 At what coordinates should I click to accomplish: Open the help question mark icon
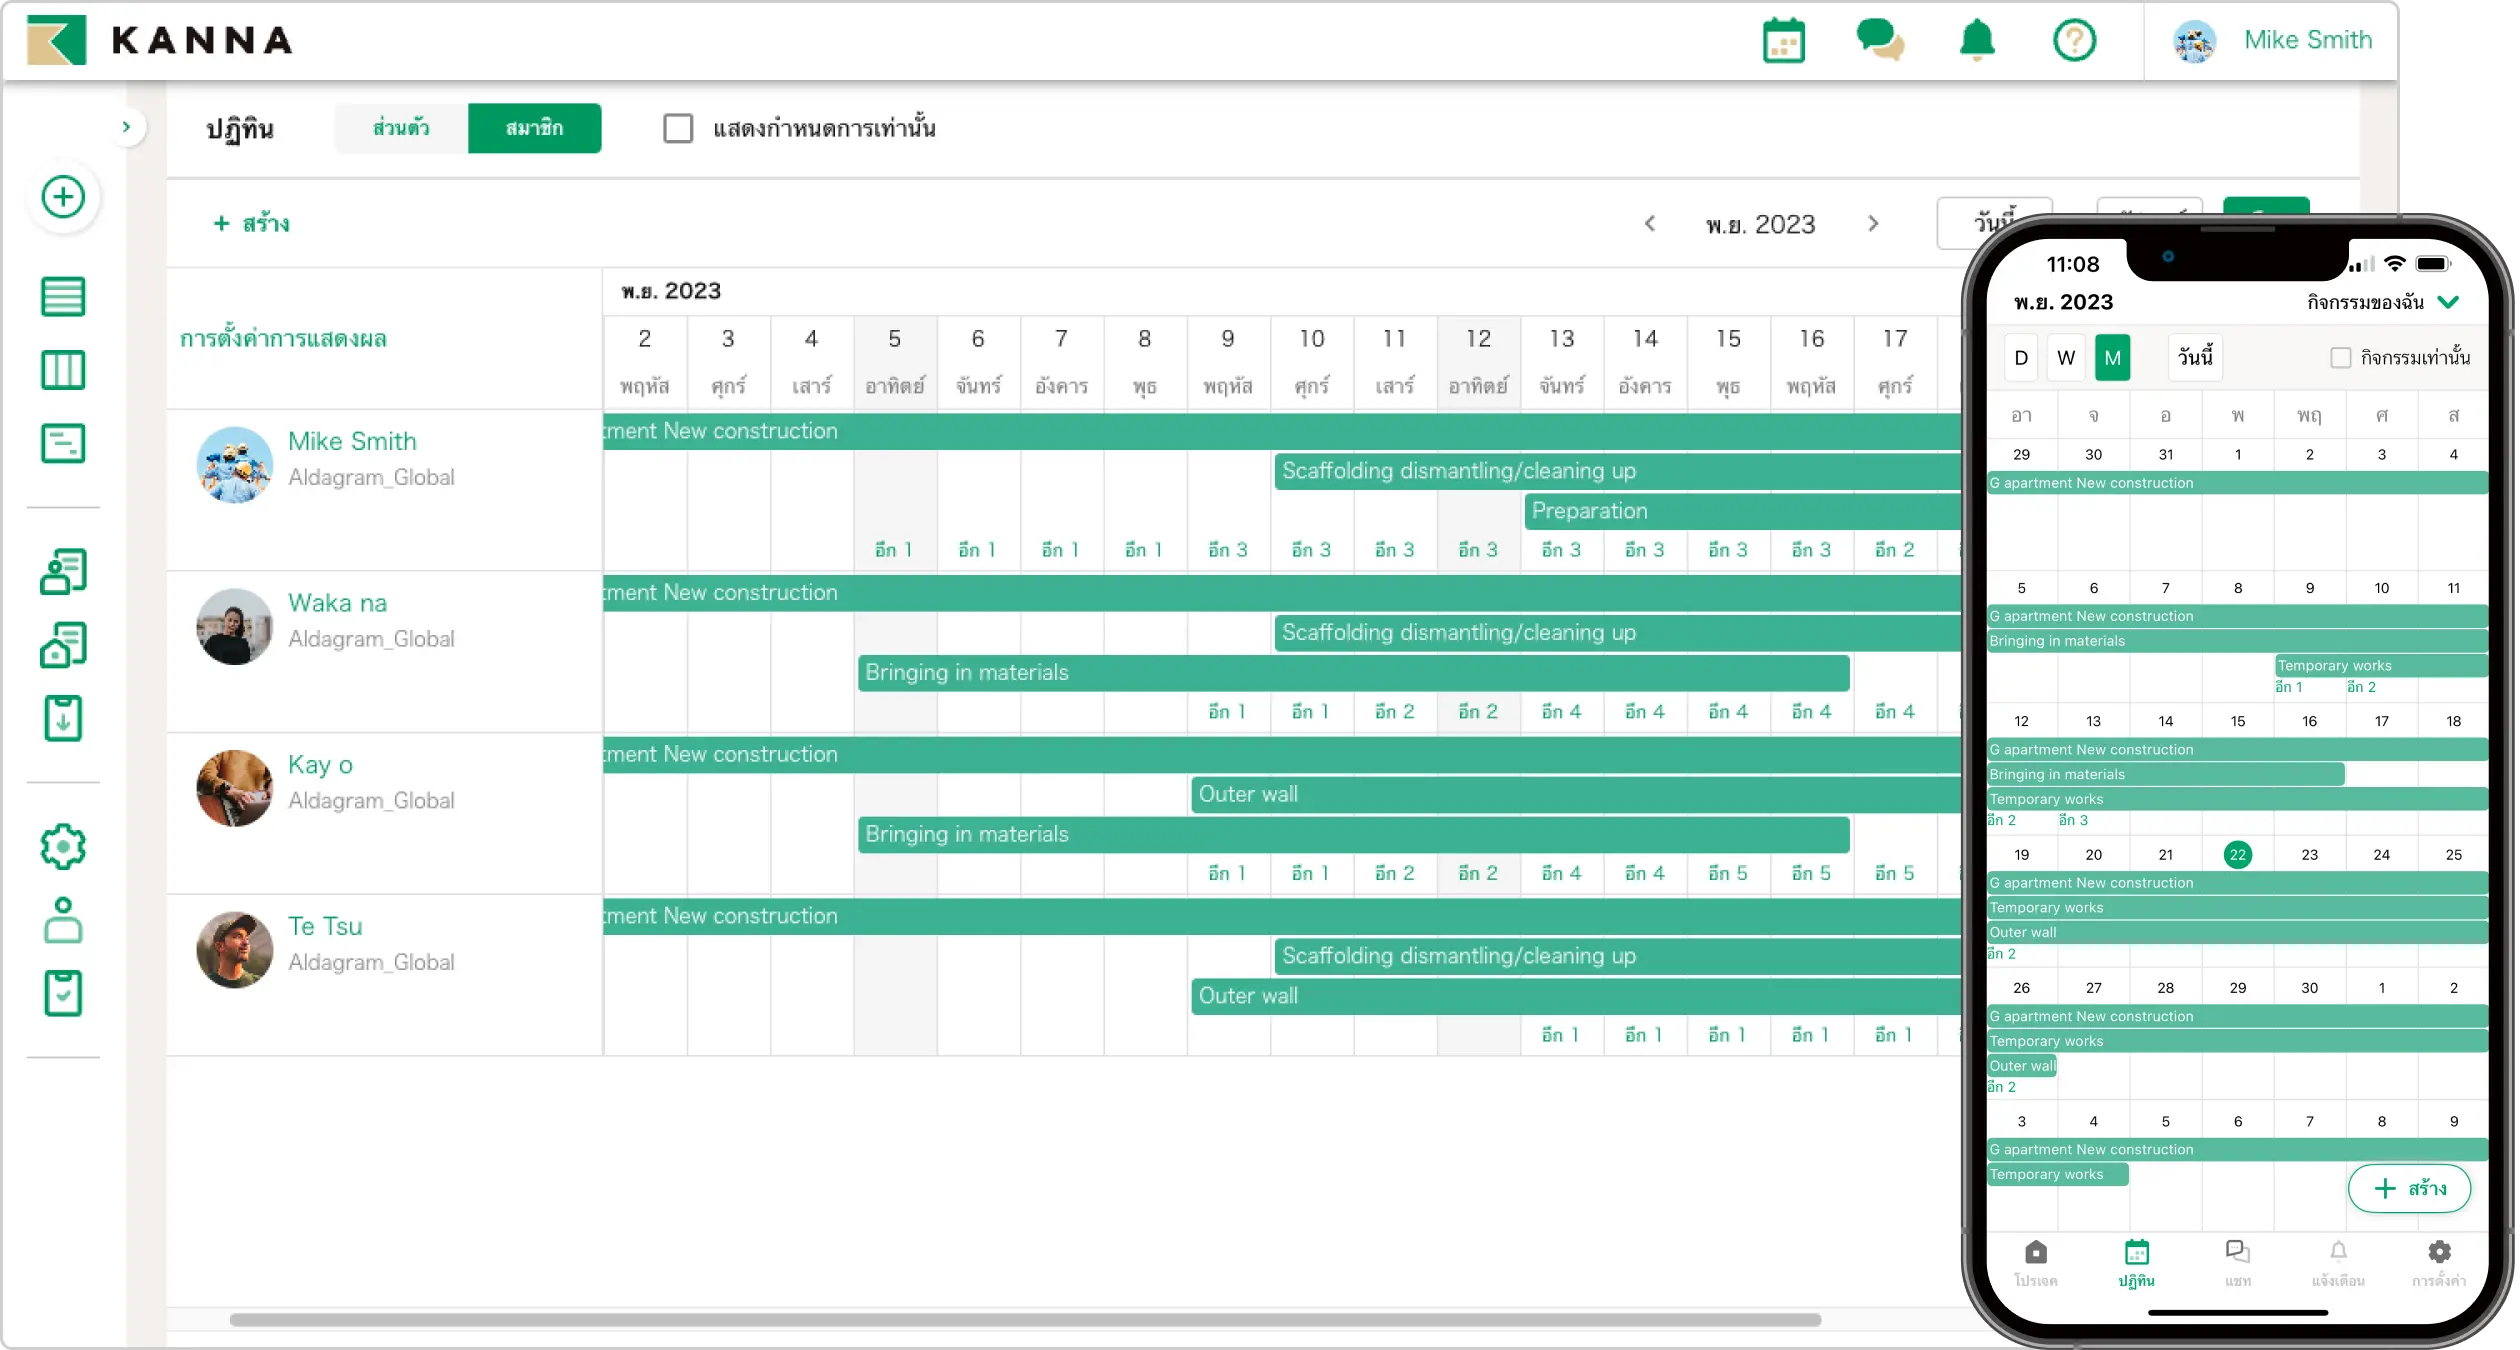pos(2074,41)
